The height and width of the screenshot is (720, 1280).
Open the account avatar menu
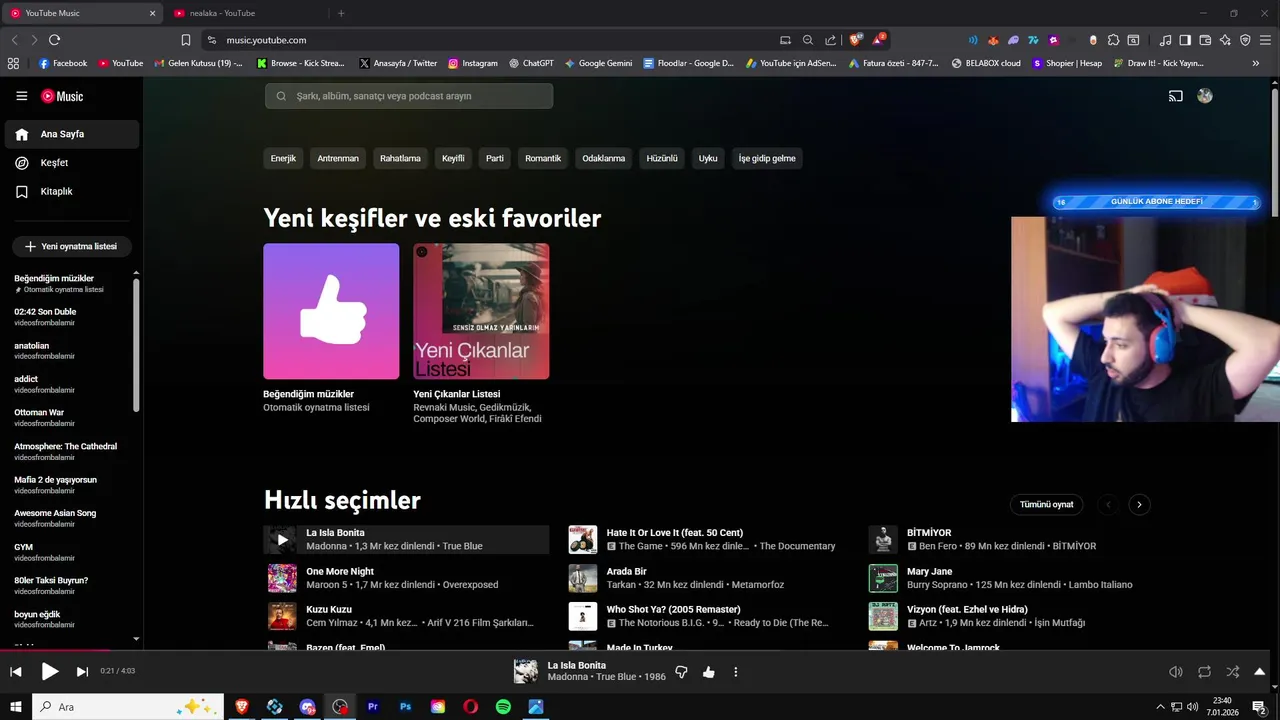click(x=1205, y=96)
